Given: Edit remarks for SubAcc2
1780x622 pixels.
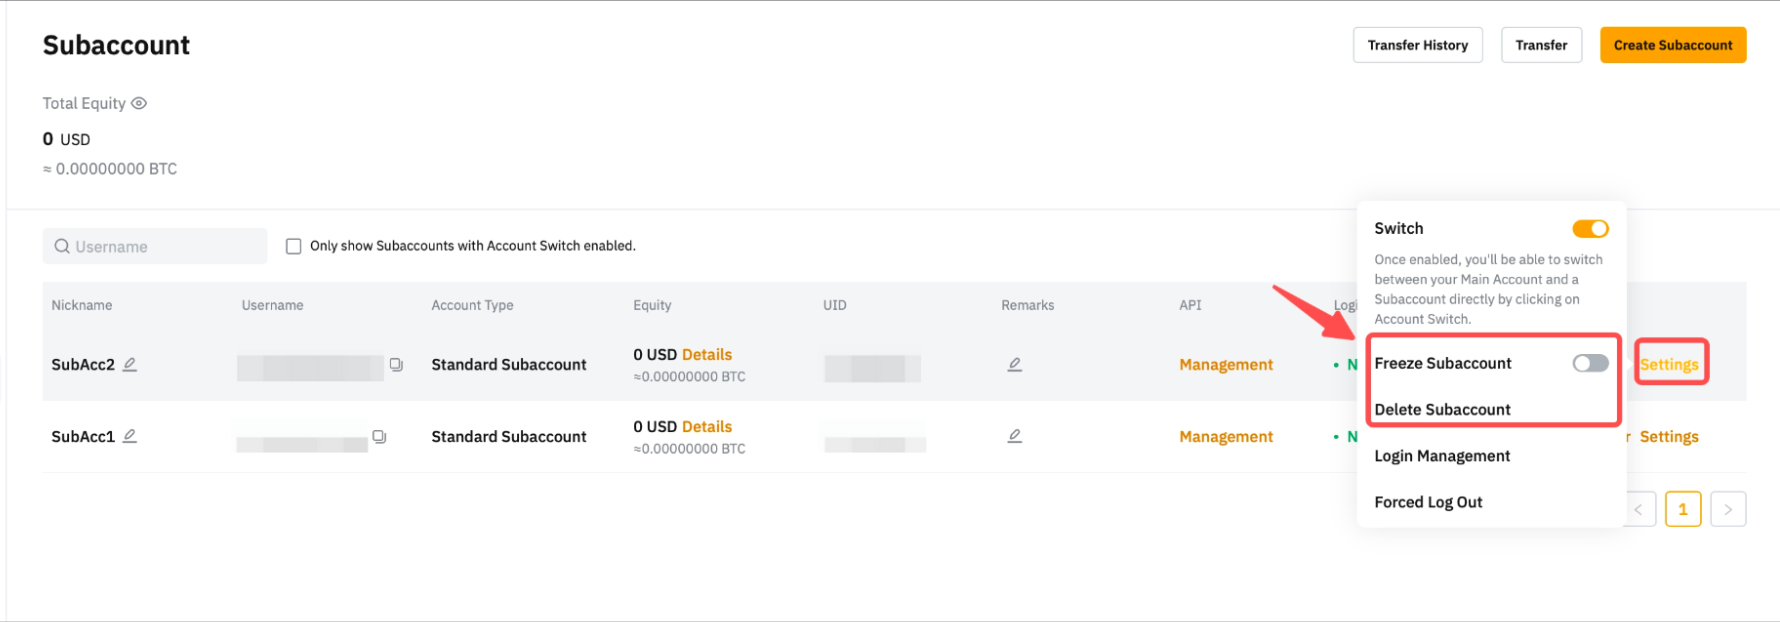Looking at the screenshot, I should (1014, 364).
